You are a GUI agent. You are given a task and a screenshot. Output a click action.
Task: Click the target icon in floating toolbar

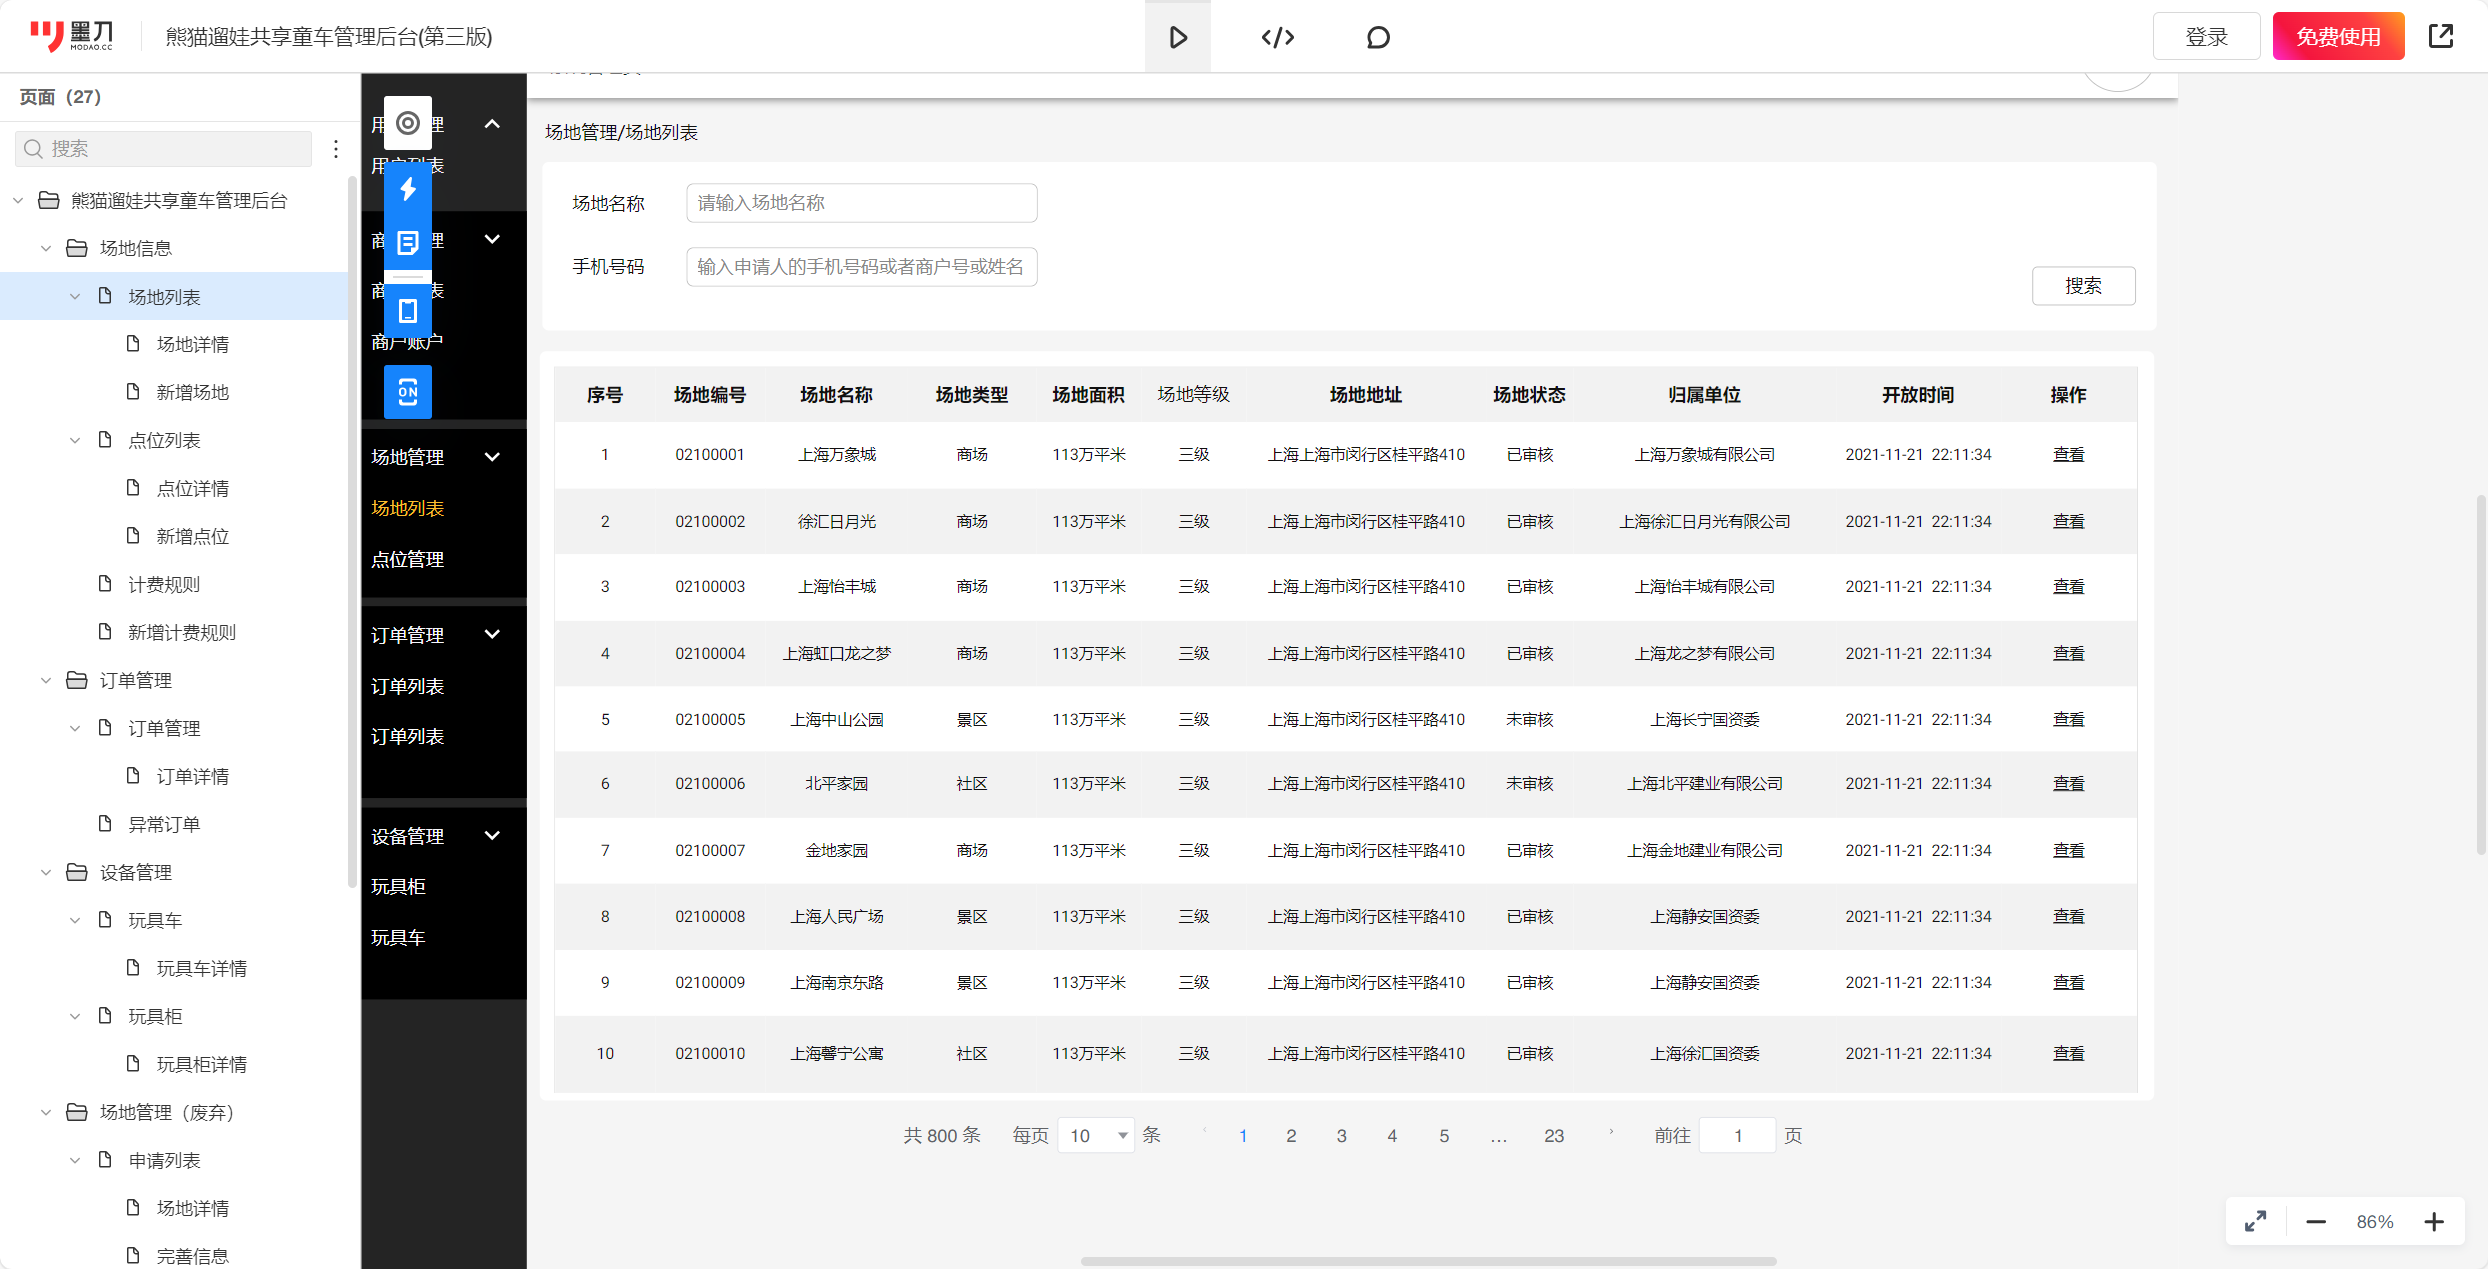coord(408,123)
